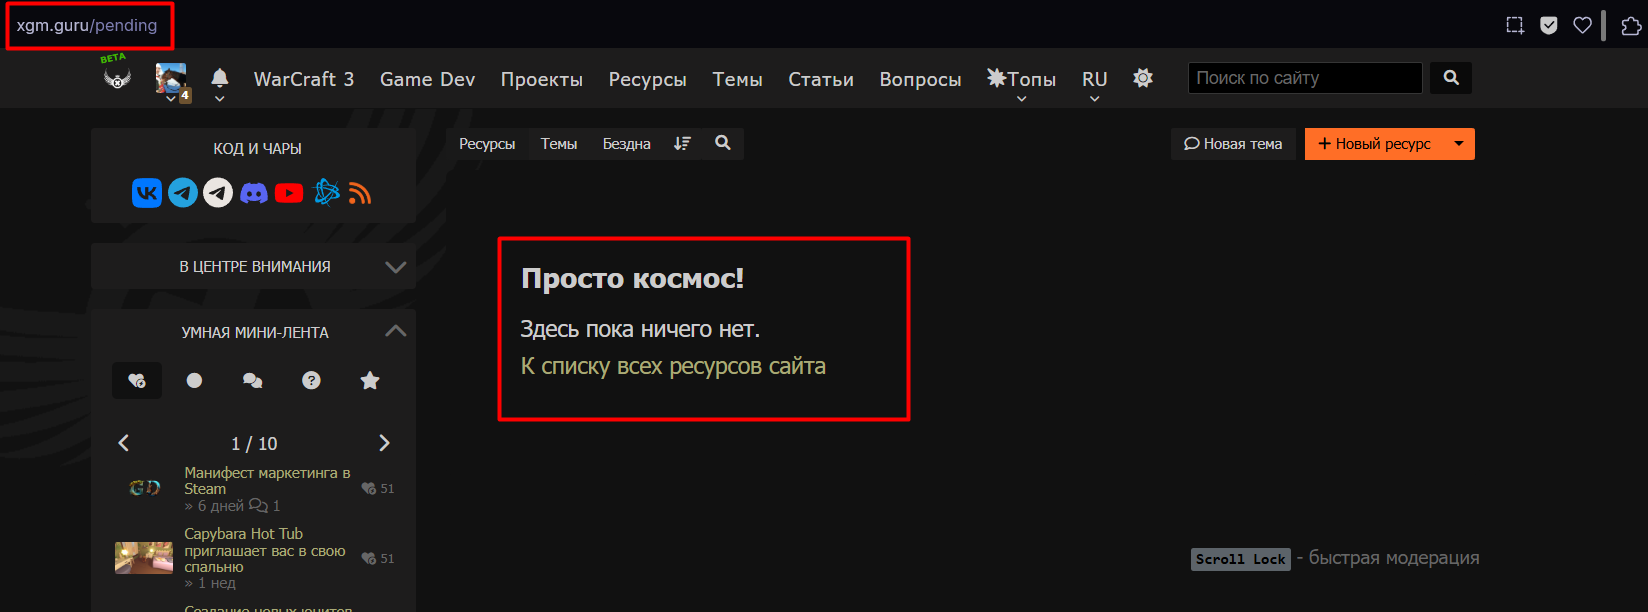
Task: Open list search magnifier in sub-tabs
Action: click(723, 143)
